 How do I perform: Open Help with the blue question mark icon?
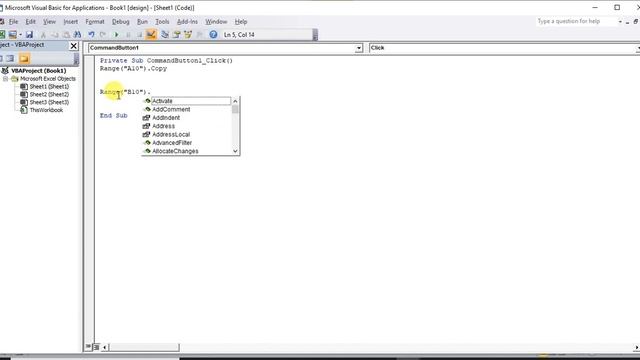(213, 35)
